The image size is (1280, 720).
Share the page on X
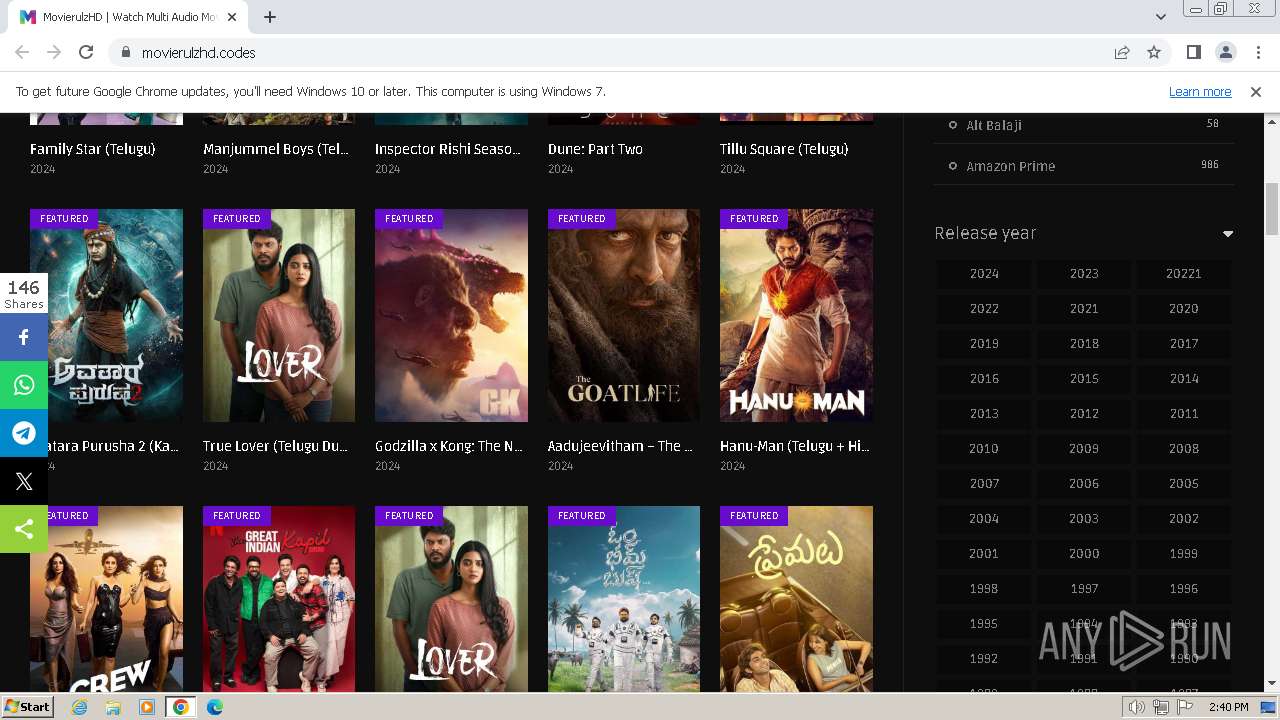click(24, 481)
